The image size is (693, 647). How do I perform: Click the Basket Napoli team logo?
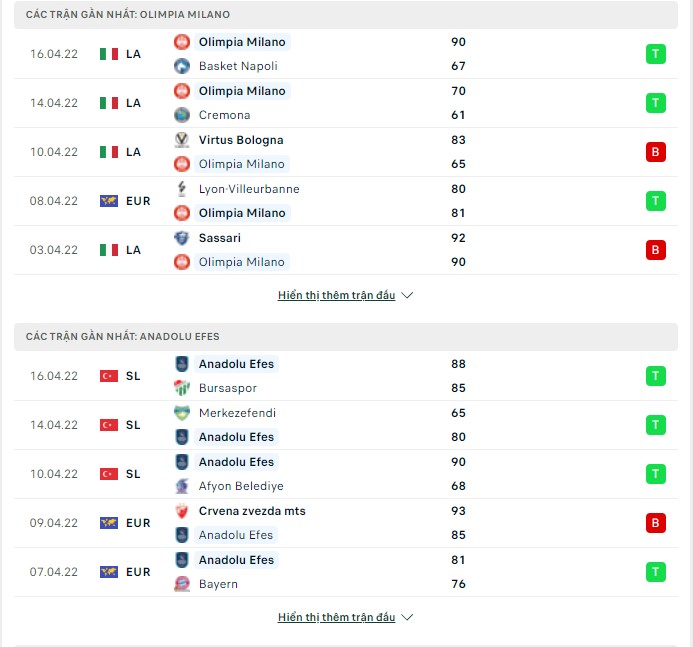coord(182,66)
